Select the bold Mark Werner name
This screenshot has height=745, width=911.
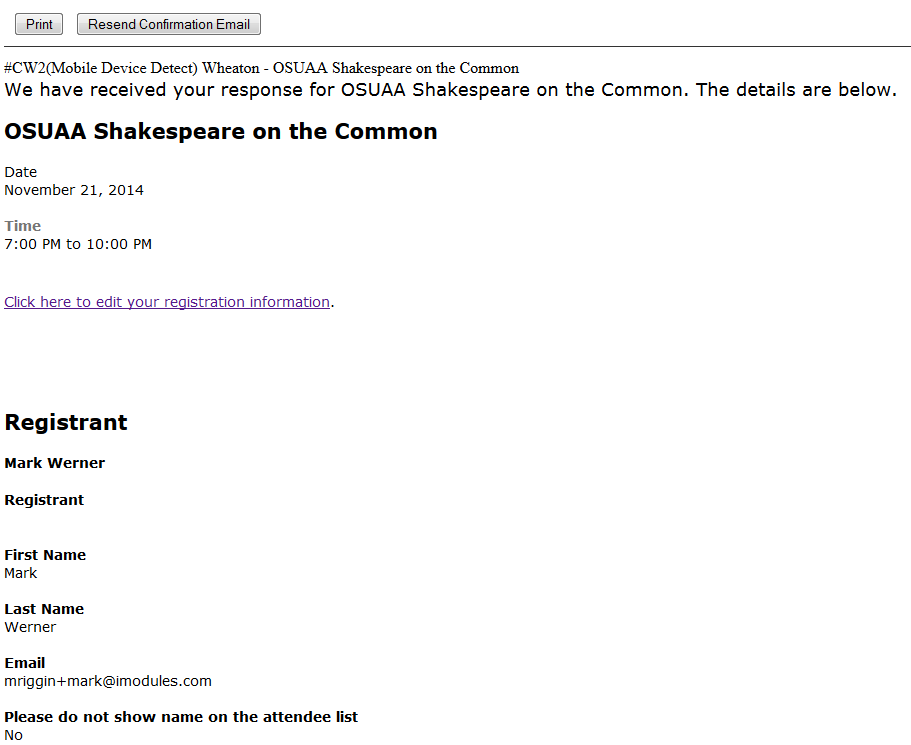55,463
